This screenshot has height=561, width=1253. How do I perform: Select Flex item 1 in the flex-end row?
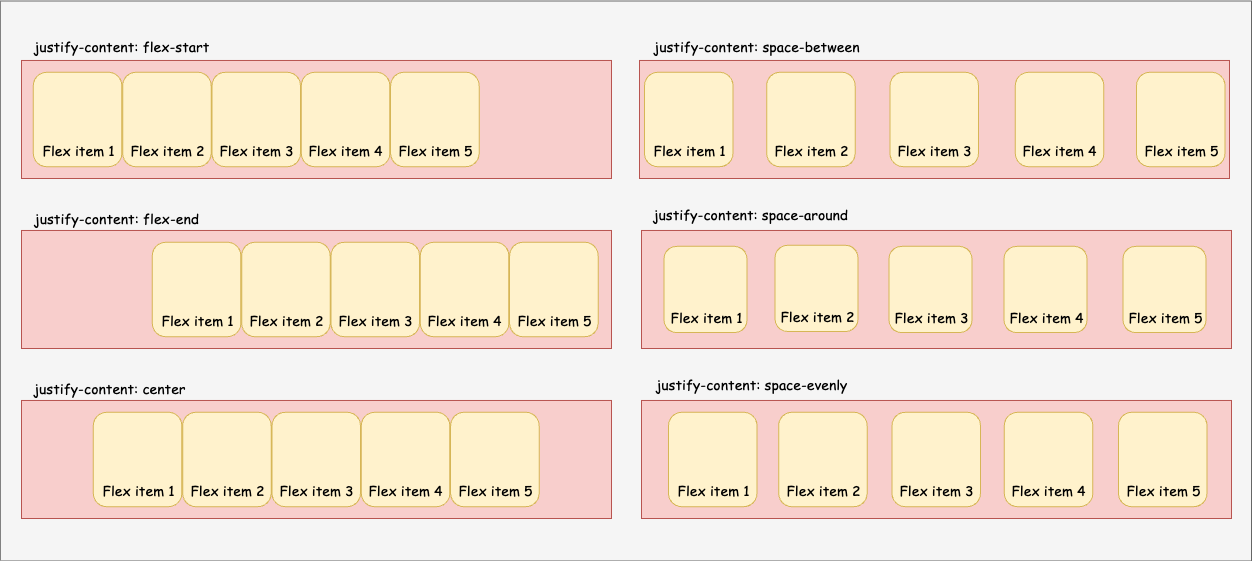[197, 289]
